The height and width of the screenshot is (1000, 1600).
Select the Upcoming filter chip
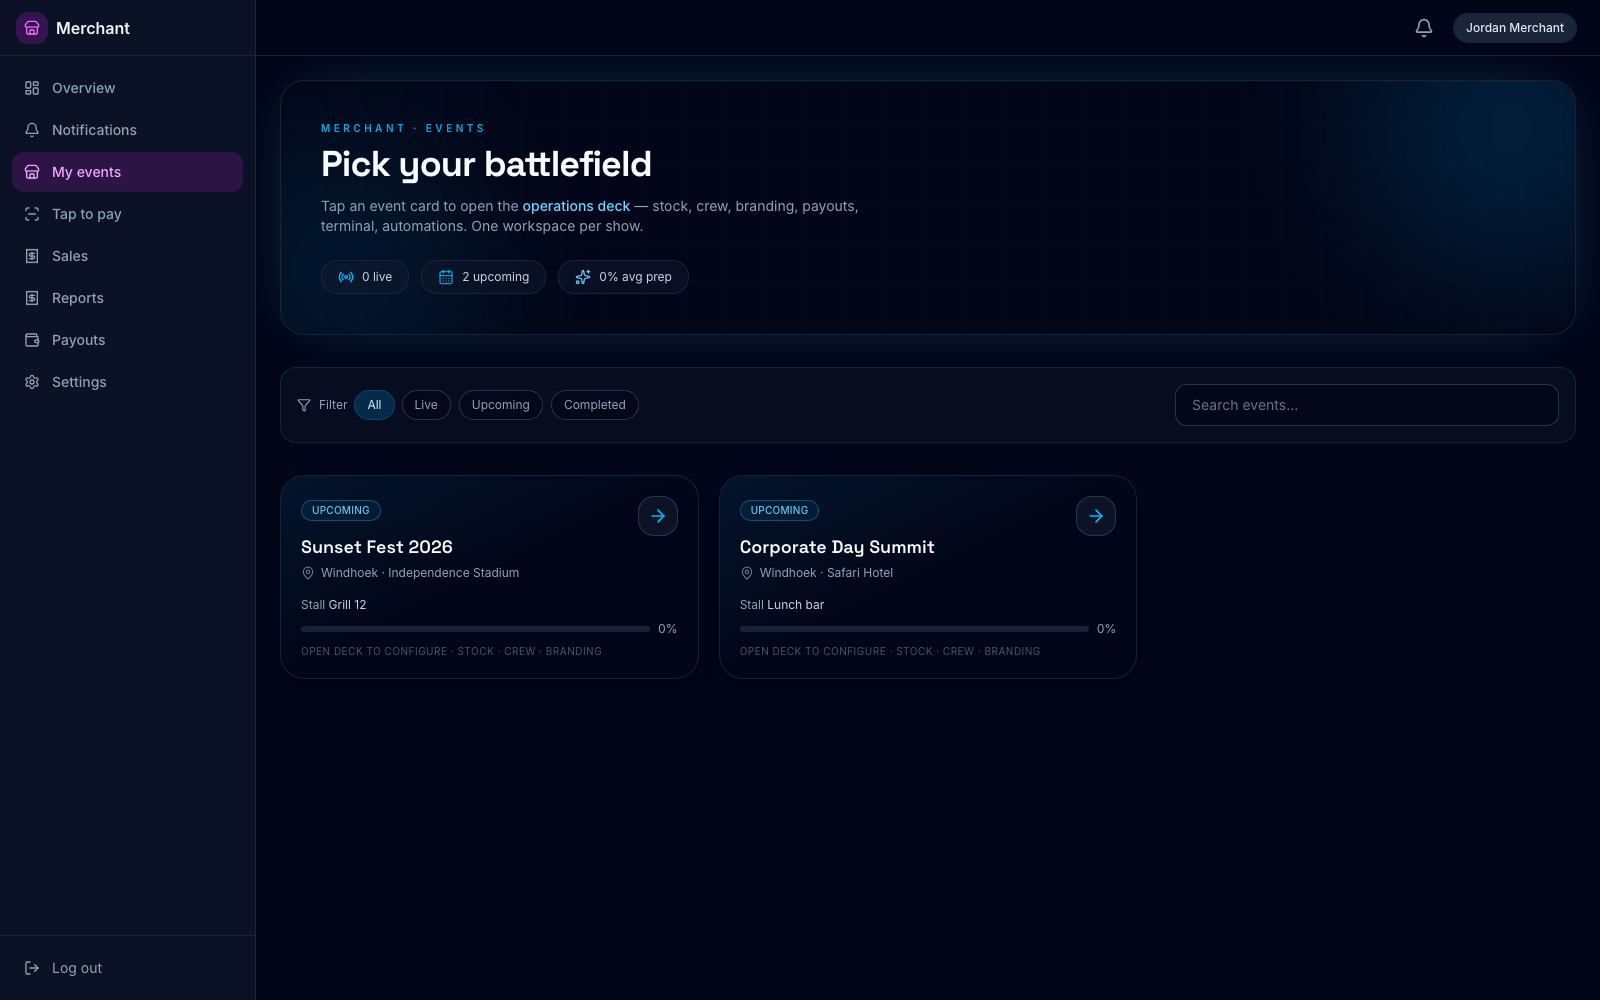pos(501,405)
